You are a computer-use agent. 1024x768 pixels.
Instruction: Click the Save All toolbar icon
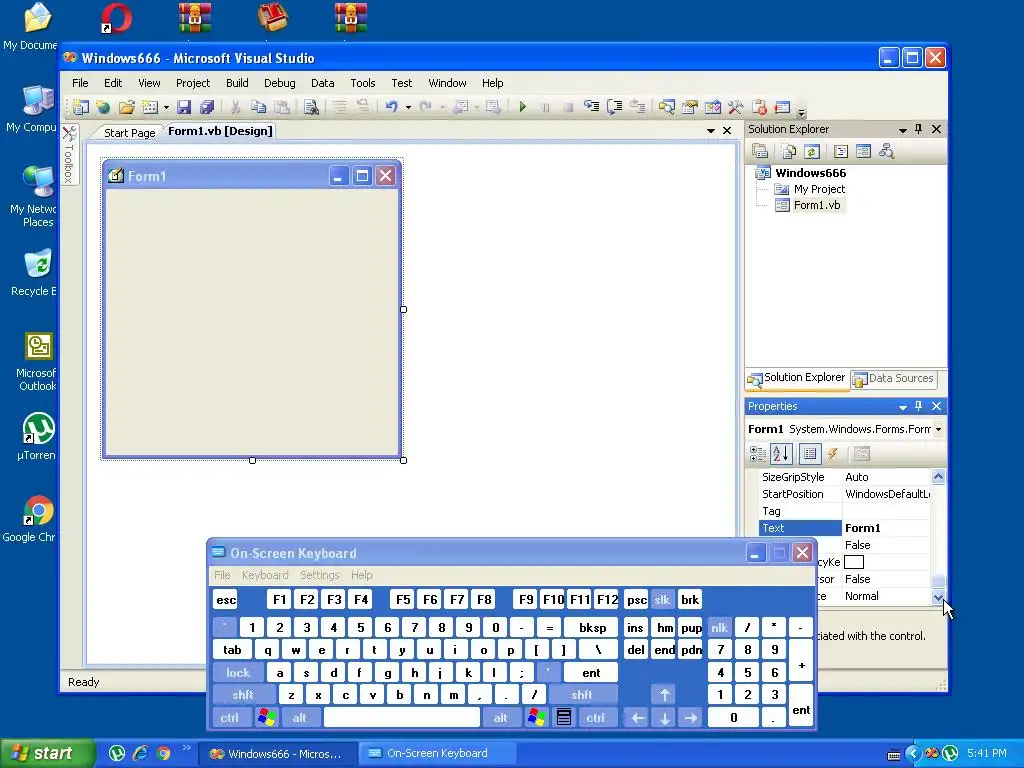click(x=207, y=107)
